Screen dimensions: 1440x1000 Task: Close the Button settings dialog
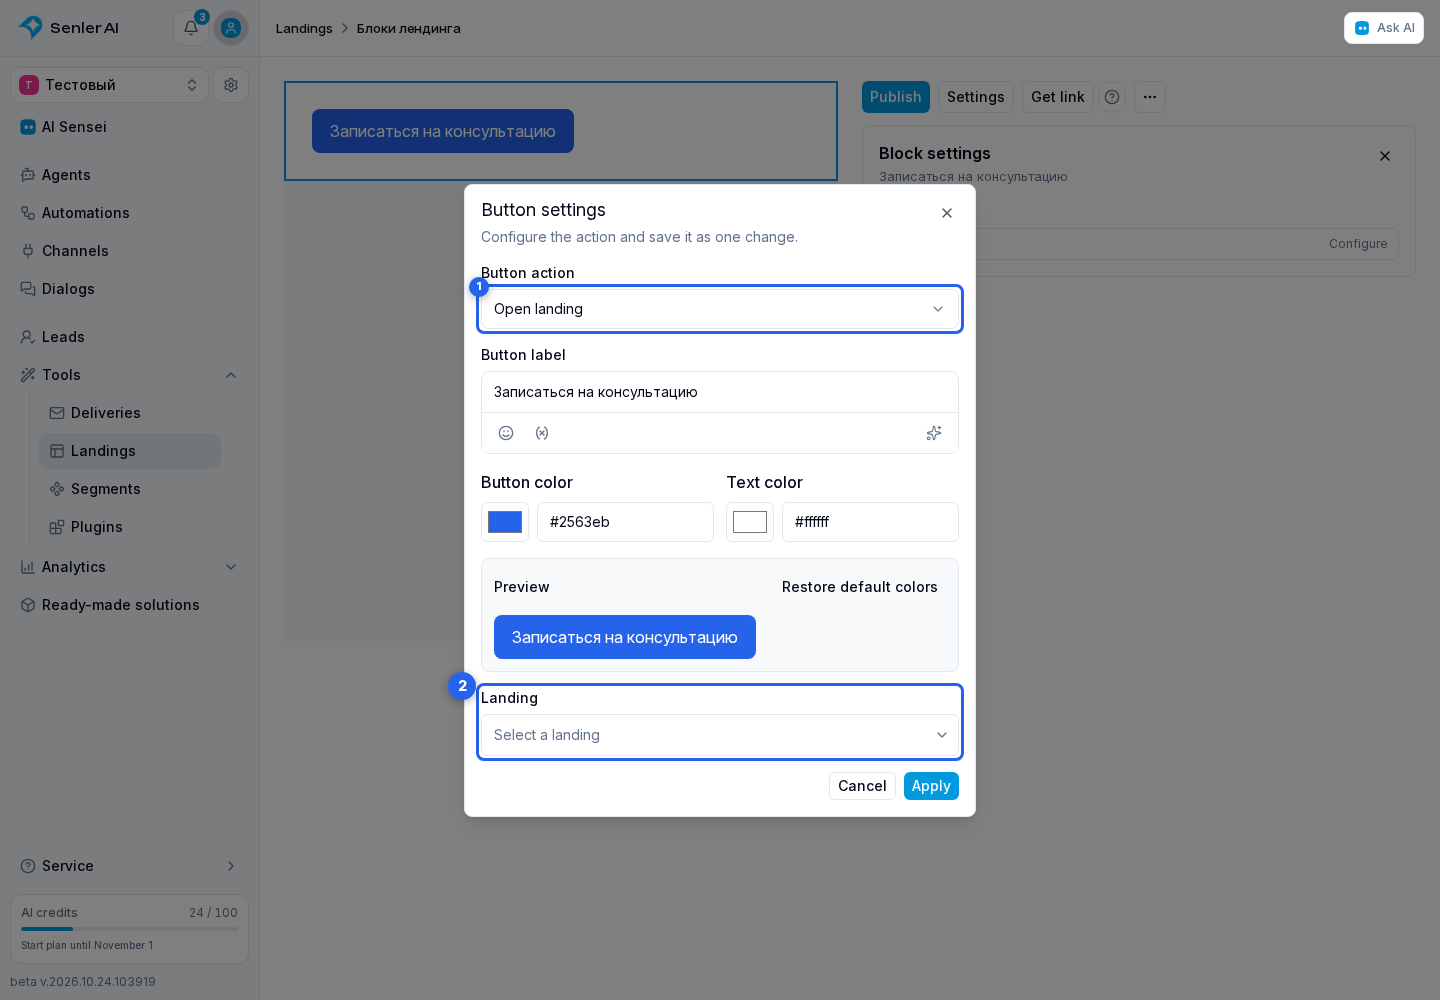pos(947,213)
